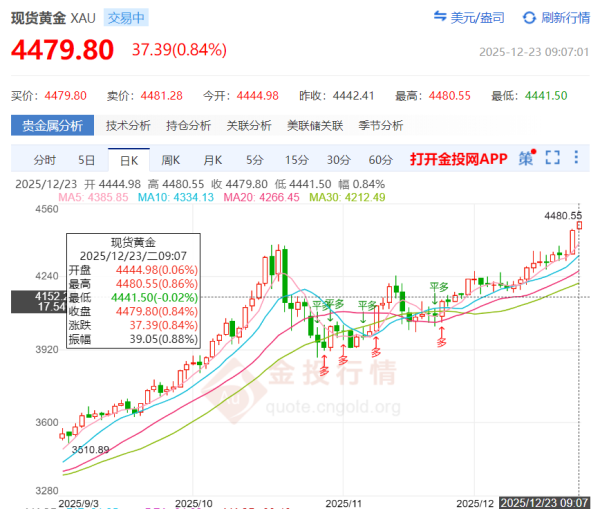Open the 持仓分析 tab

tap(188, 126)
